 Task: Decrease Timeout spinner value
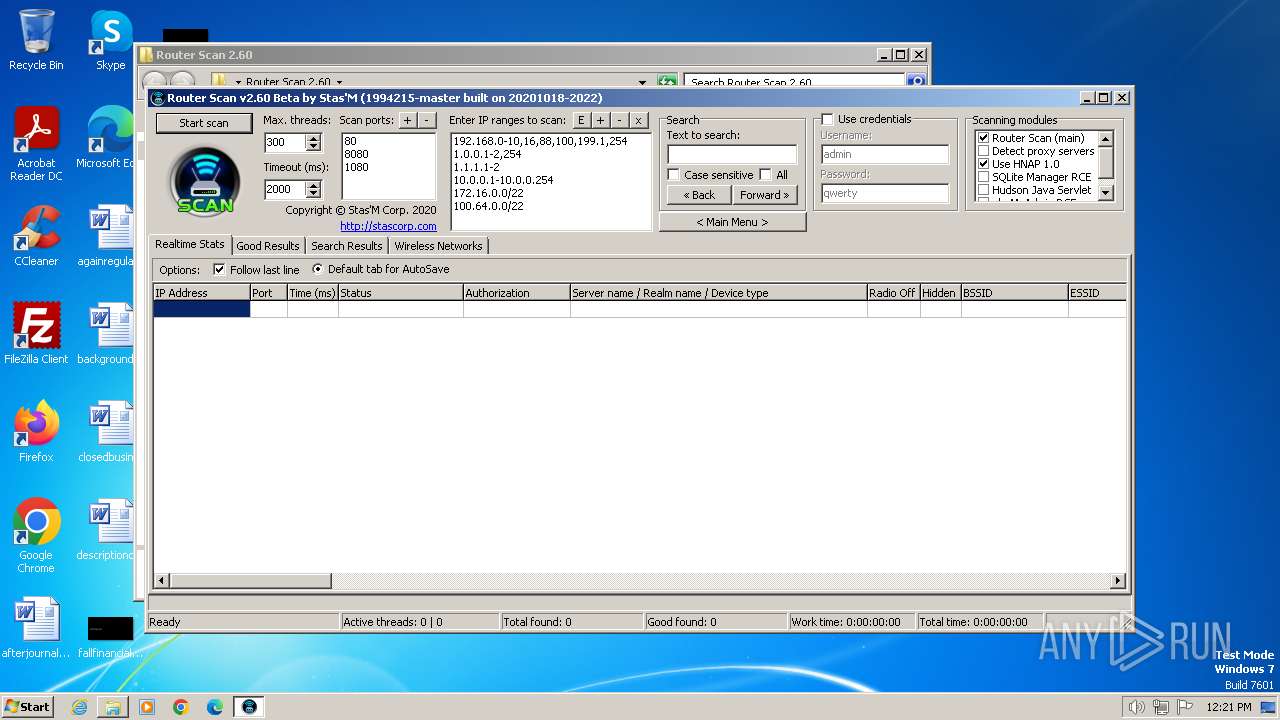314,194
